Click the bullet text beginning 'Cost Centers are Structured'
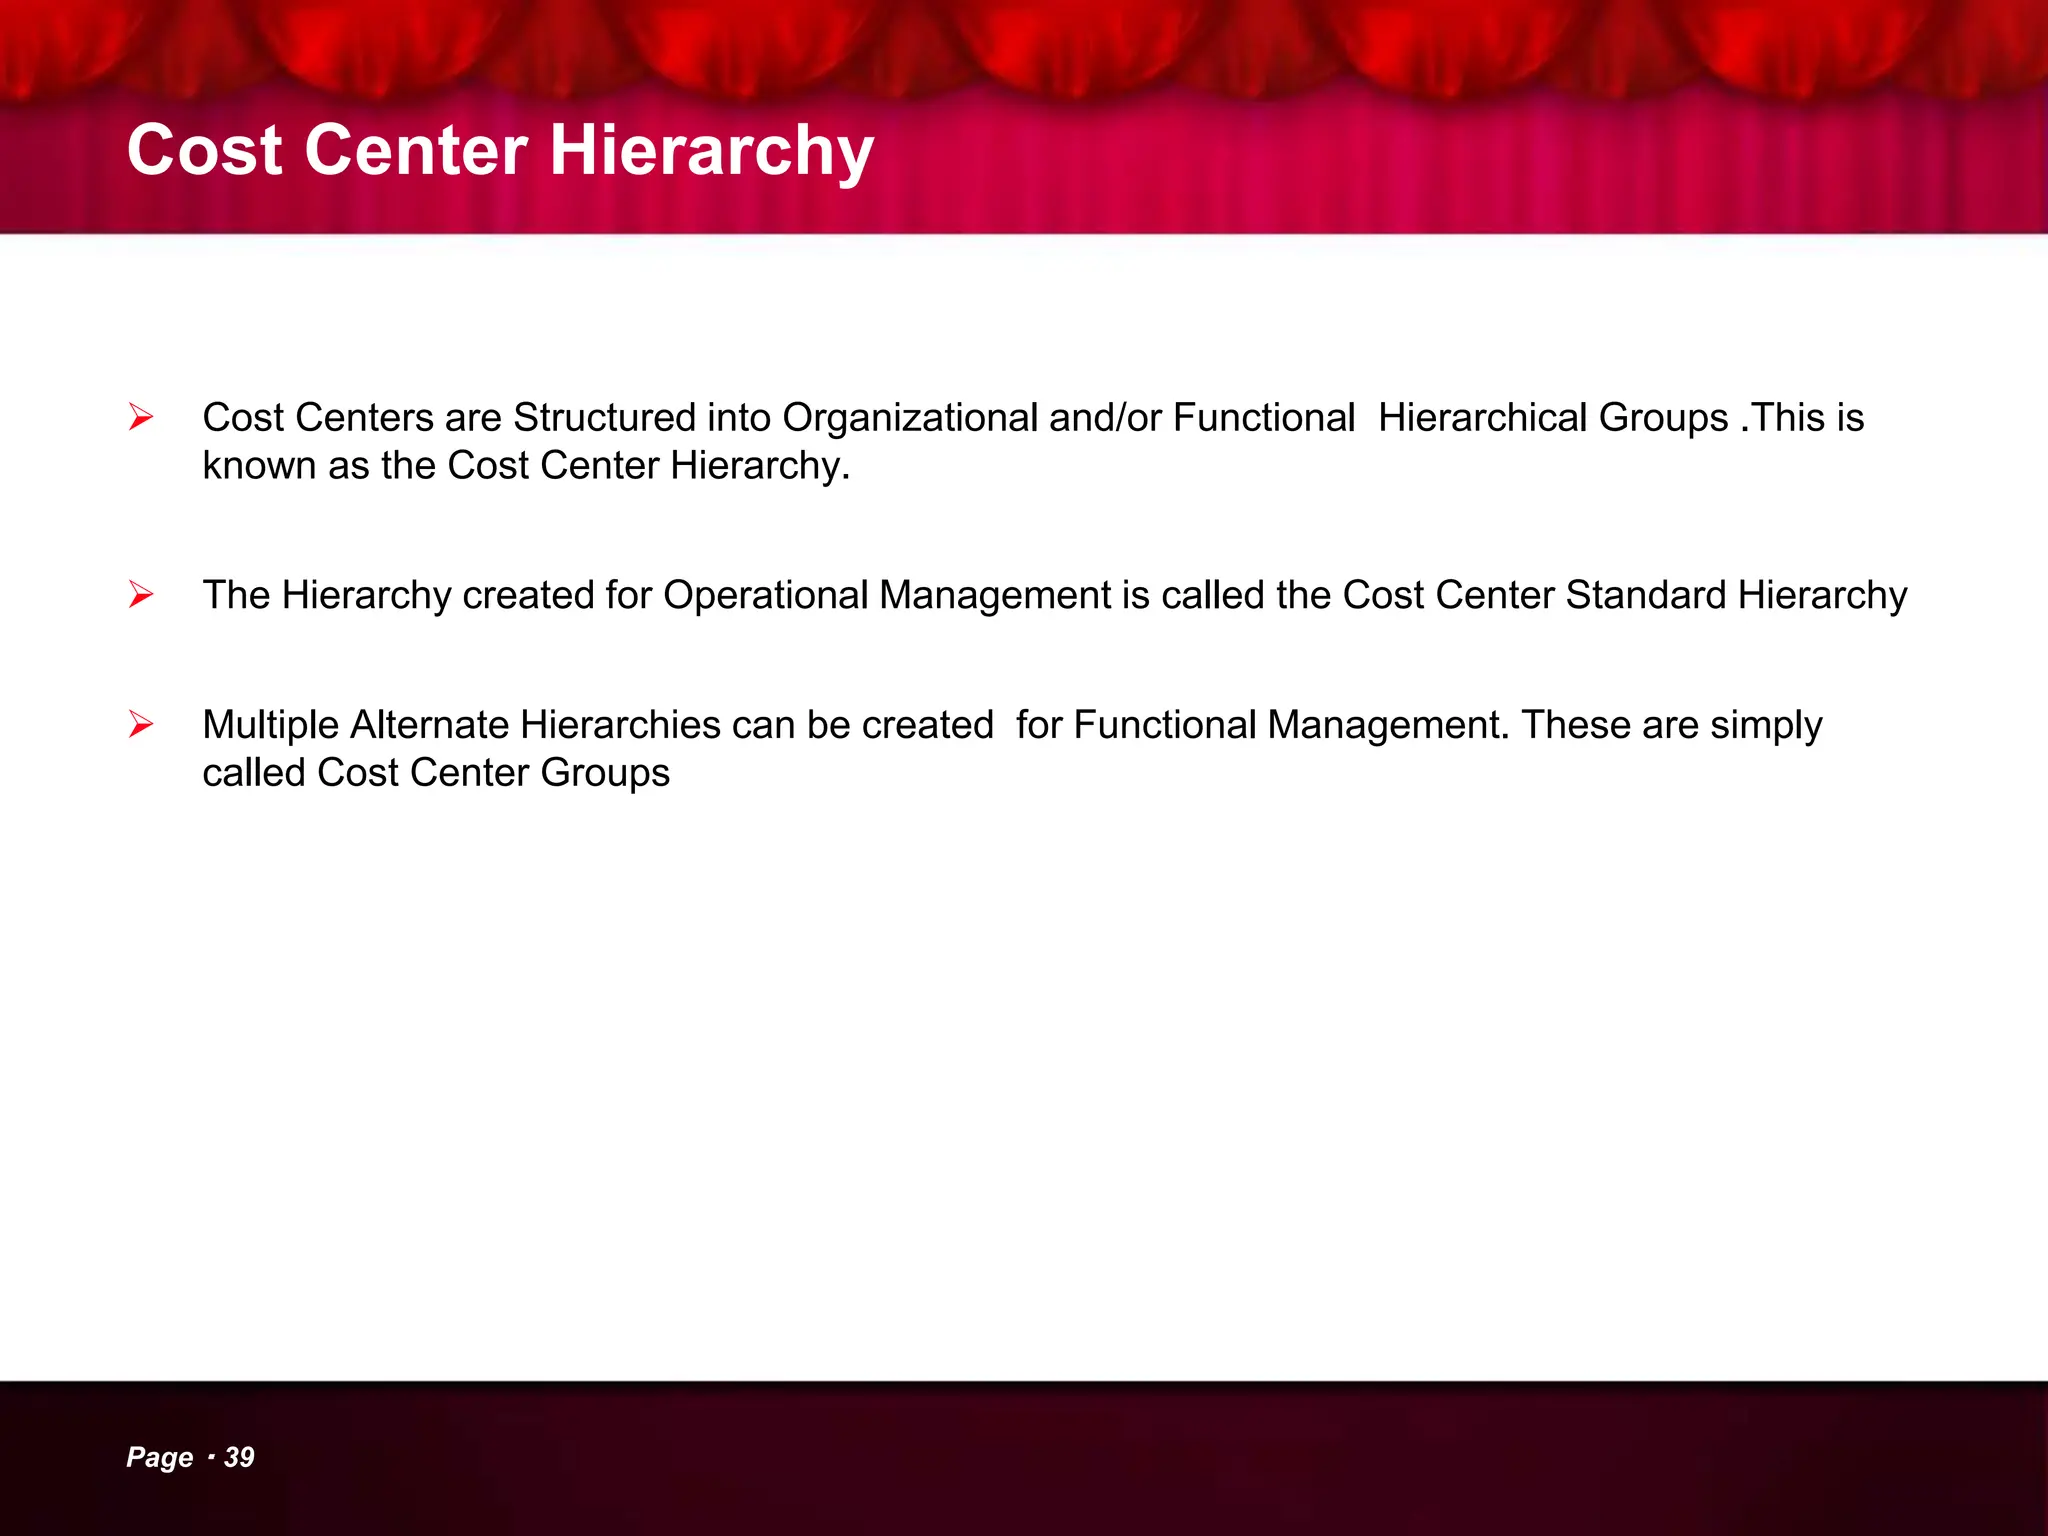This screenshot has width=2048, height=1536. (x=1033, y=441)
